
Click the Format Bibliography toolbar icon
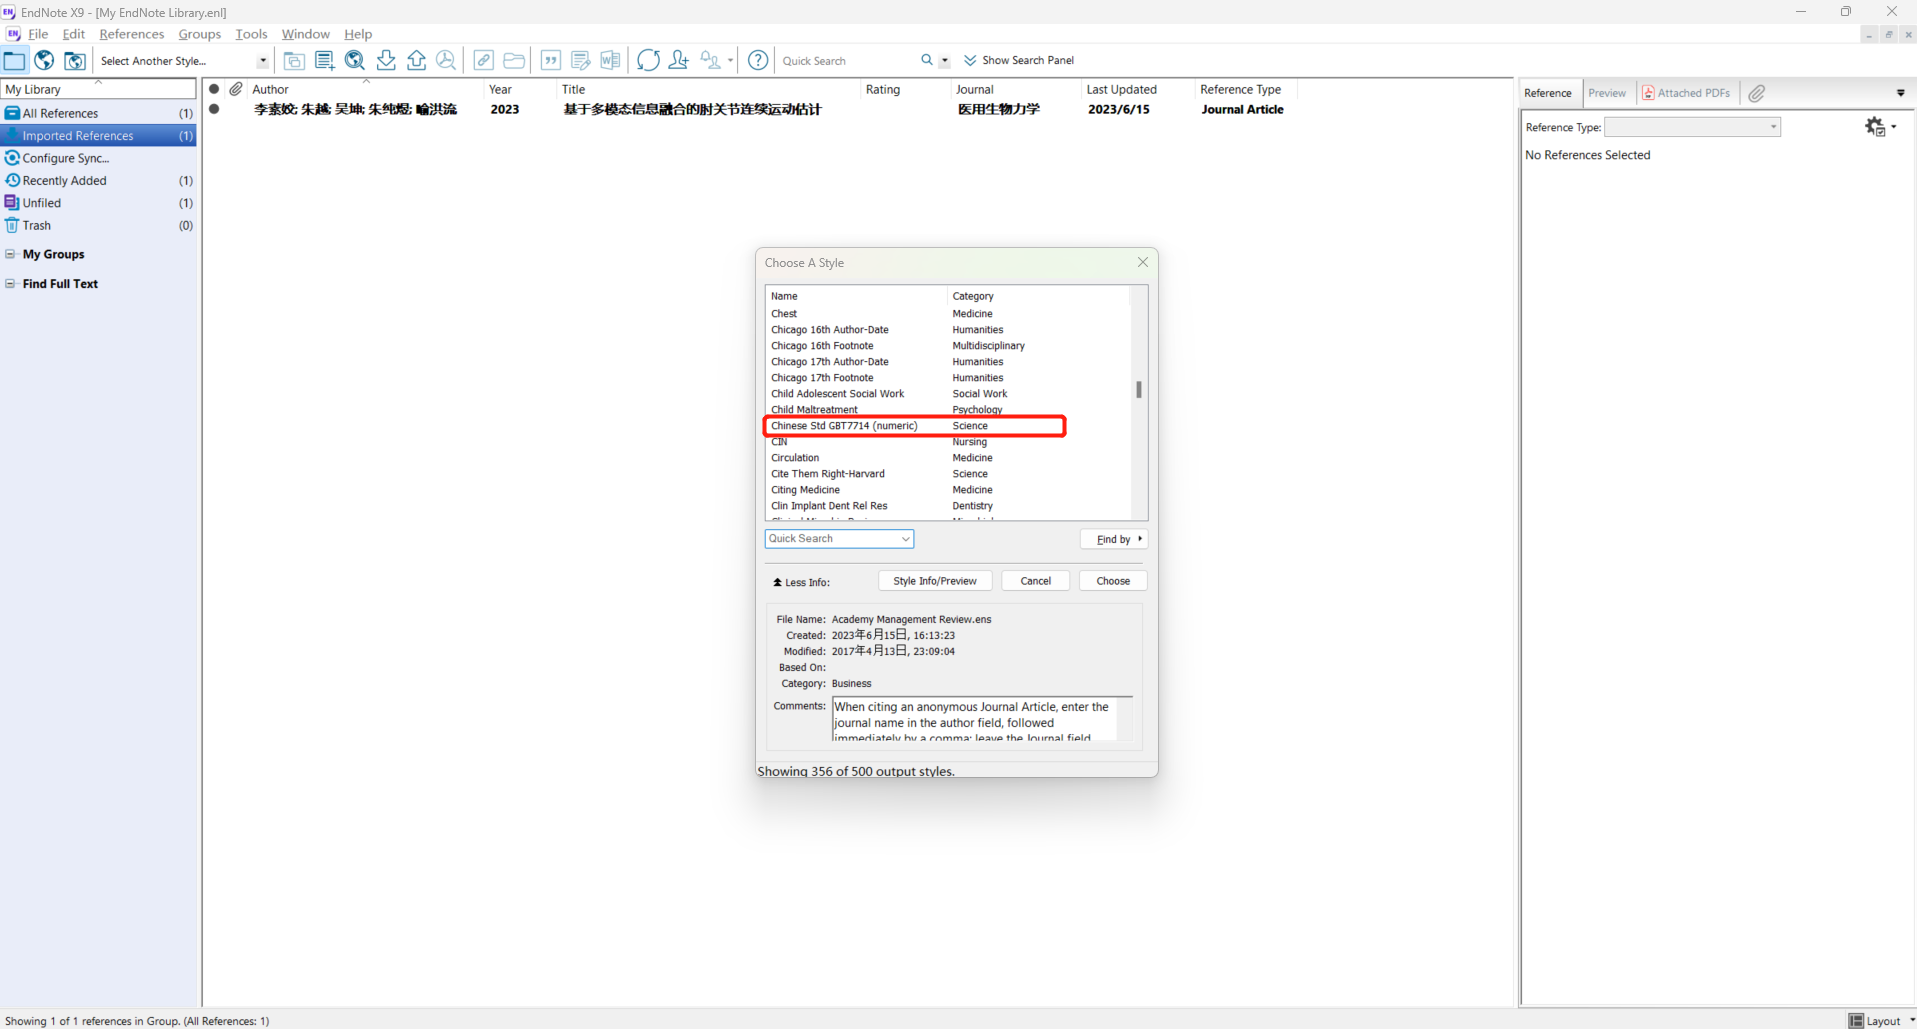581,60
